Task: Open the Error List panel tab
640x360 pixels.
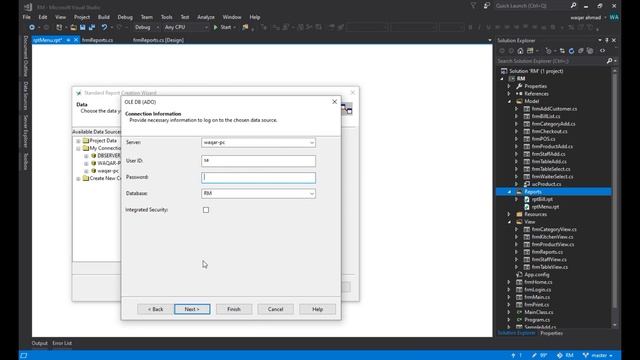Action: point(62,343)
